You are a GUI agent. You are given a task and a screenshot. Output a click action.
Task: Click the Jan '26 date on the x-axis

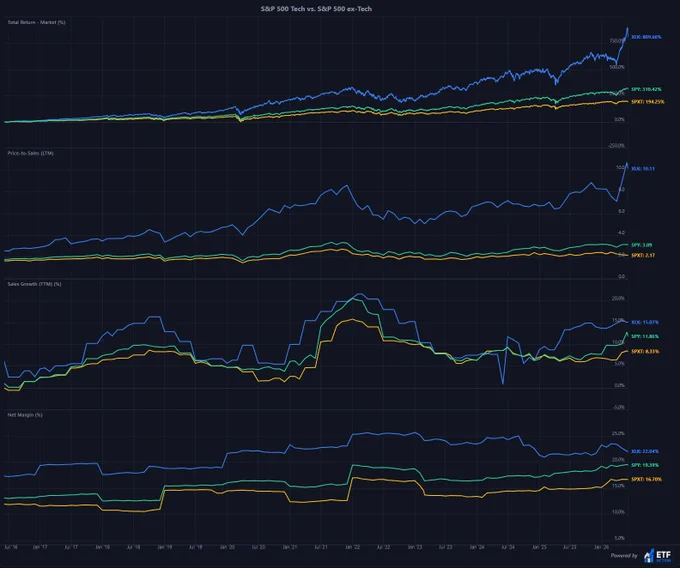[601, 547]
